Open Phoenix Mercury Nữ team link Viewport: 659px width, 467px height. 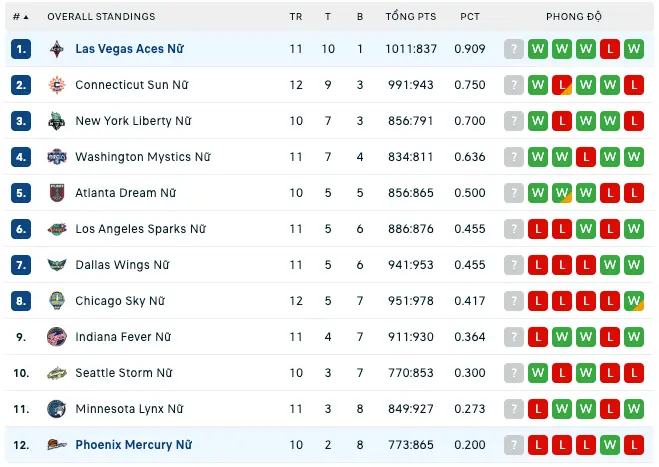(133, 445)
